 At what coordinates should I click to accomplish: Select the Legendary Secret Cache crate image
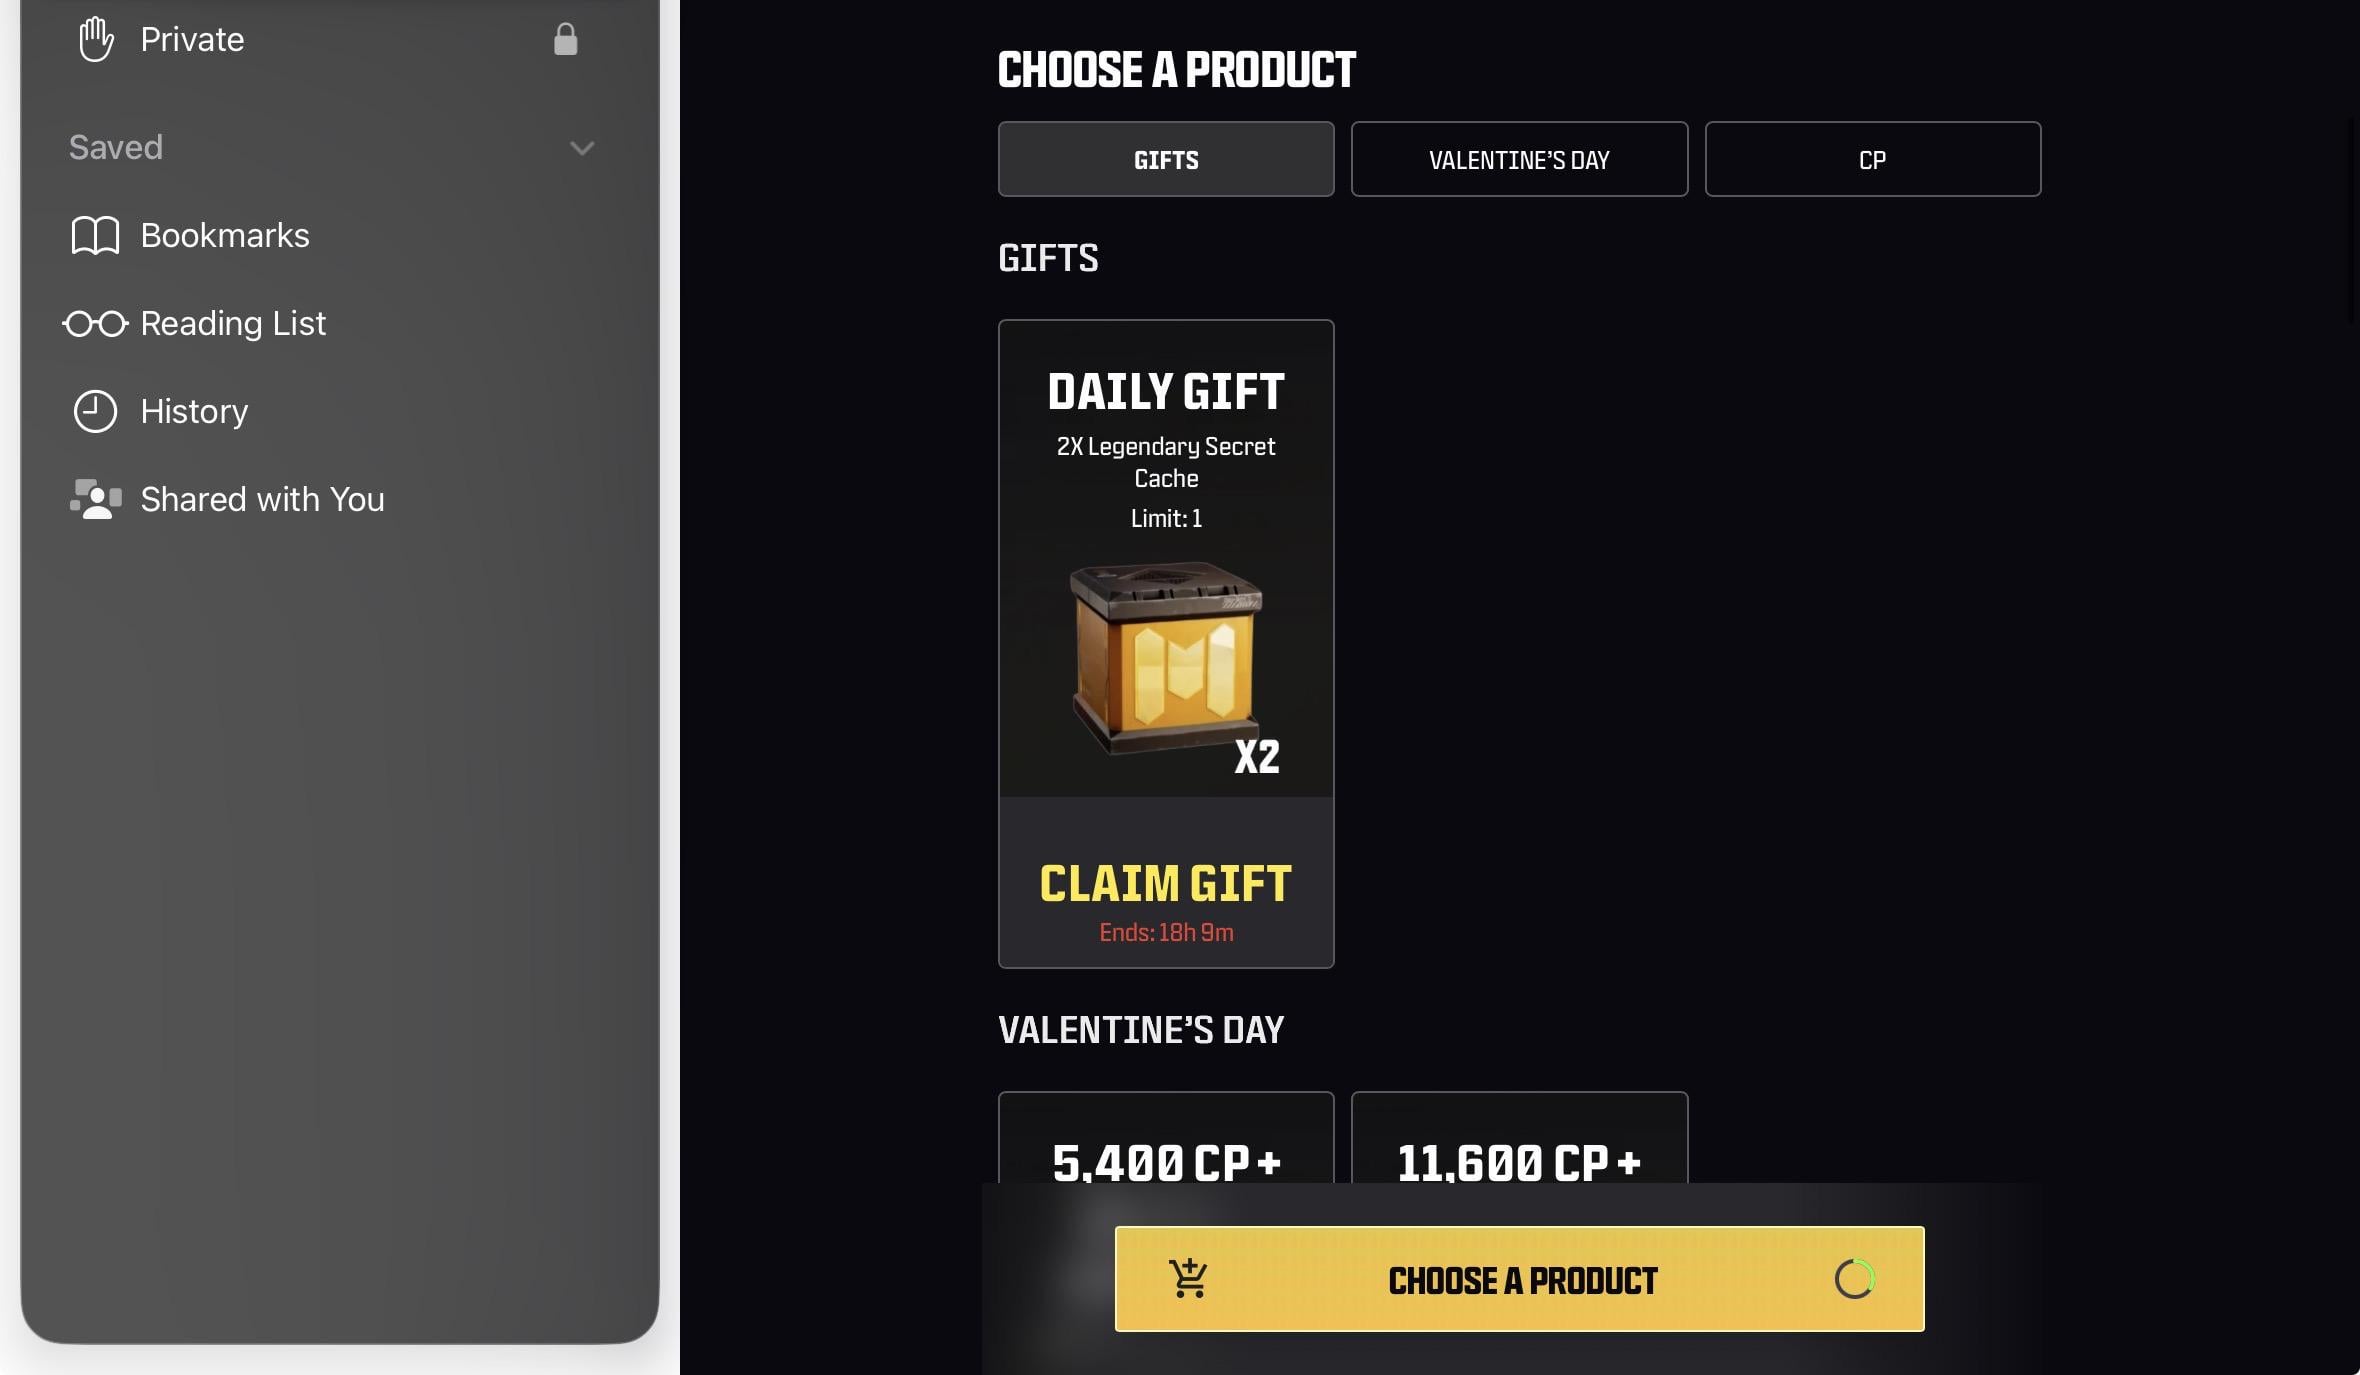[x=1166, y=657]
